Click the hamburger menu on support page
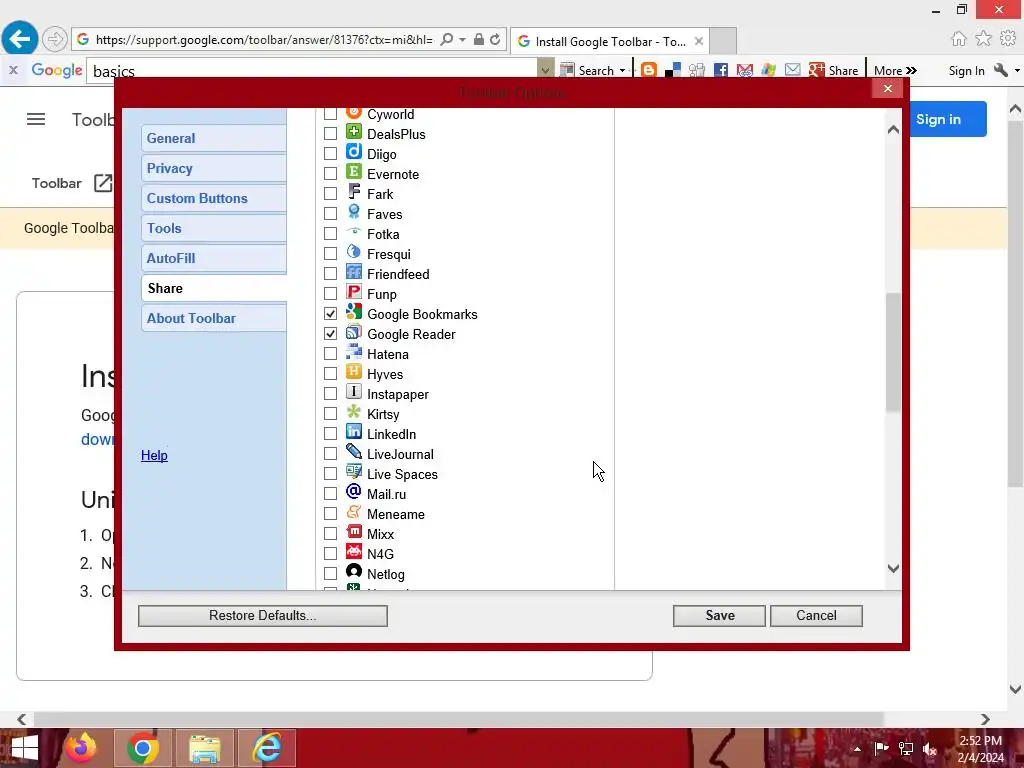This screenshot has height=768, width=1024. click(x=36, y=119)
